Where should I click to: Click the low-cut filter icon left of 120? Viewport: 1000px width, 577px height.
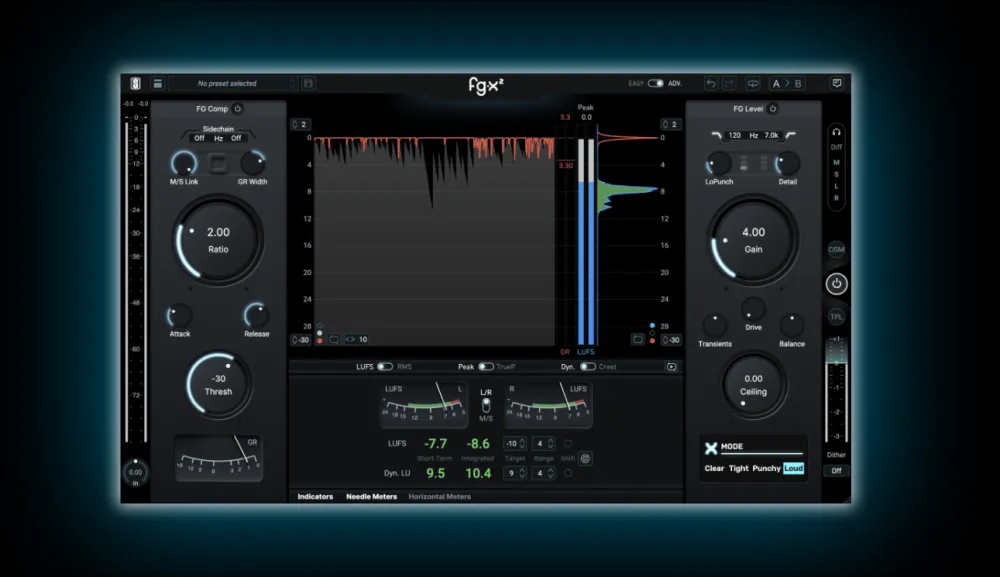pos(717,135)
